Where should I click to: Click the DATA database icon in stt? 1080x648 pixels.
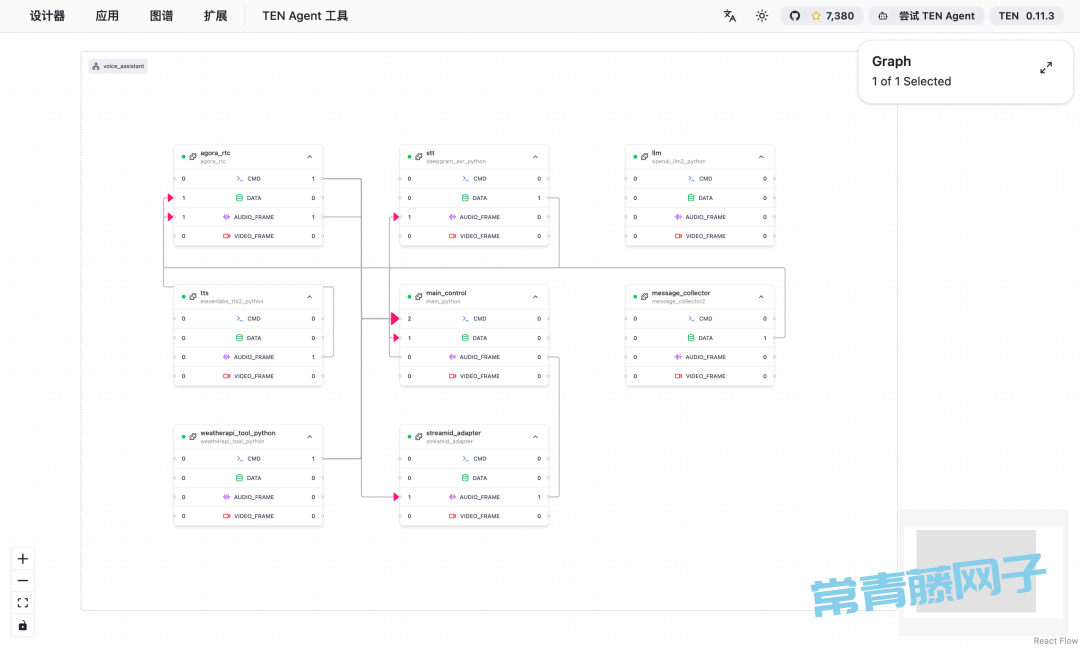click(466, 198)
